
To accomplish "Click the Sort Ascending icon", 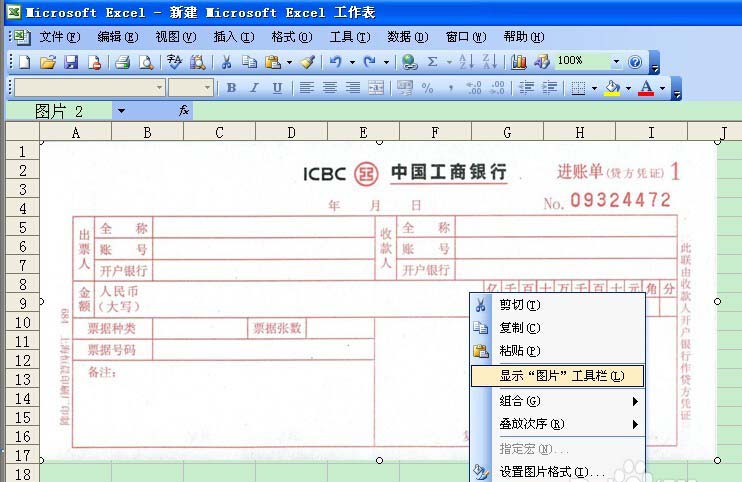I will pos(466,62).
